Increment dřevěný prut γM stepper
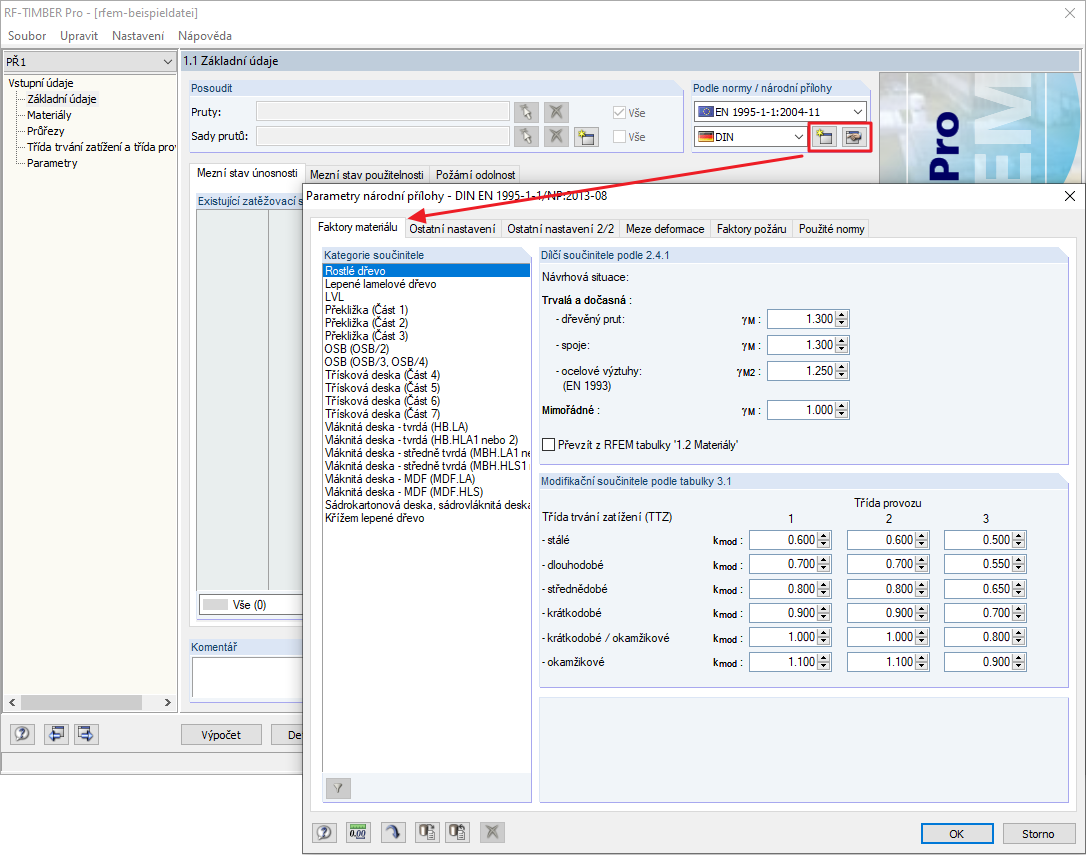The height and width of the screenshot is (855, 1086). (x=842, y=315)
